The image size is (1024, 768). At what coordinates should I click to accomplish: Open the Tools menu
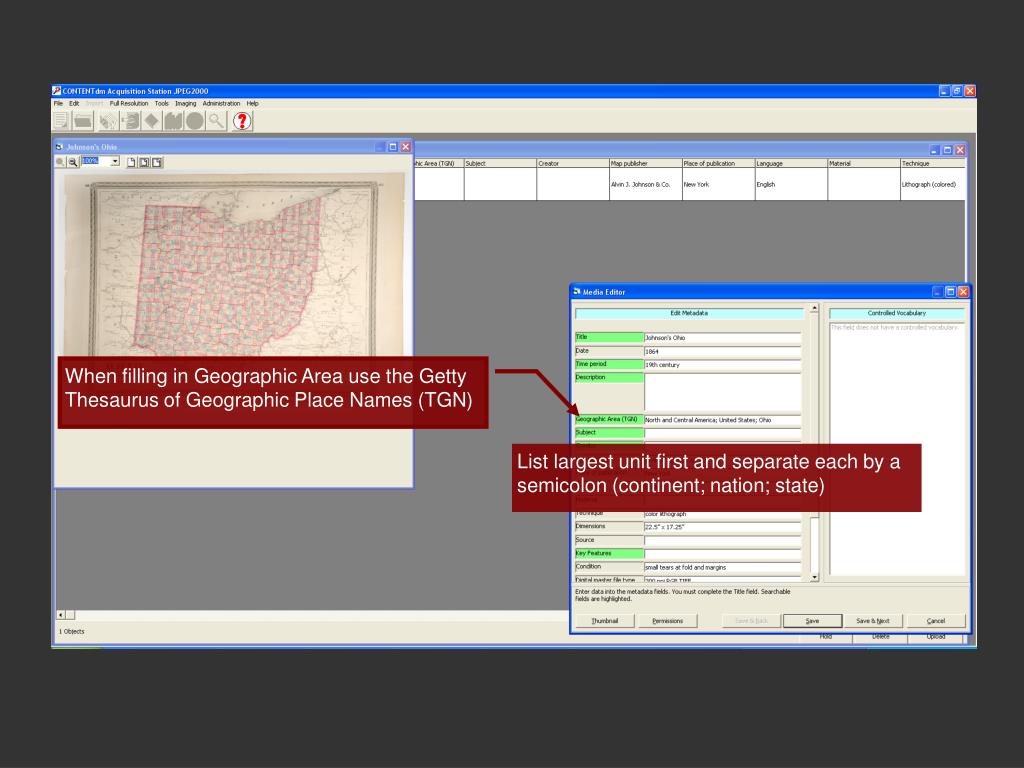(x=161, y=103)
